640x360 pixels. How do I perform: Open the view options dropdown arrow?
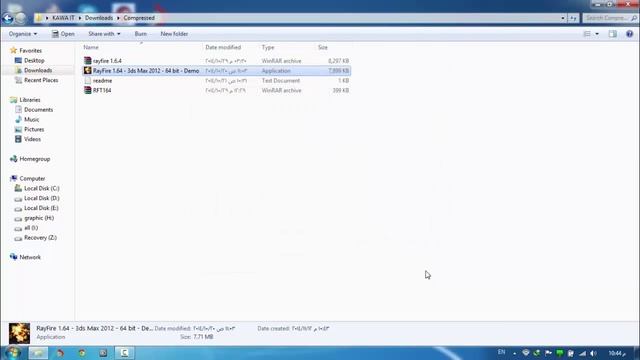(x=597, y=34)
